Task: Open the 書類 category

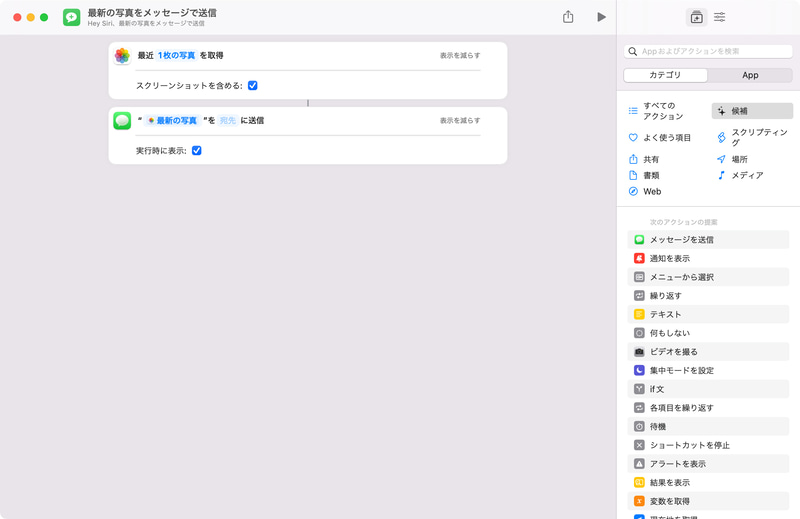Action: [x=644, y=176]
